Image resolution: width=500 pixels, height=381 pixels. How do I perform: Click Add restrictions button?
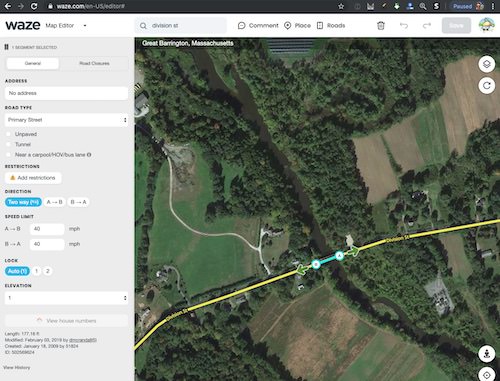coord(33,178)
